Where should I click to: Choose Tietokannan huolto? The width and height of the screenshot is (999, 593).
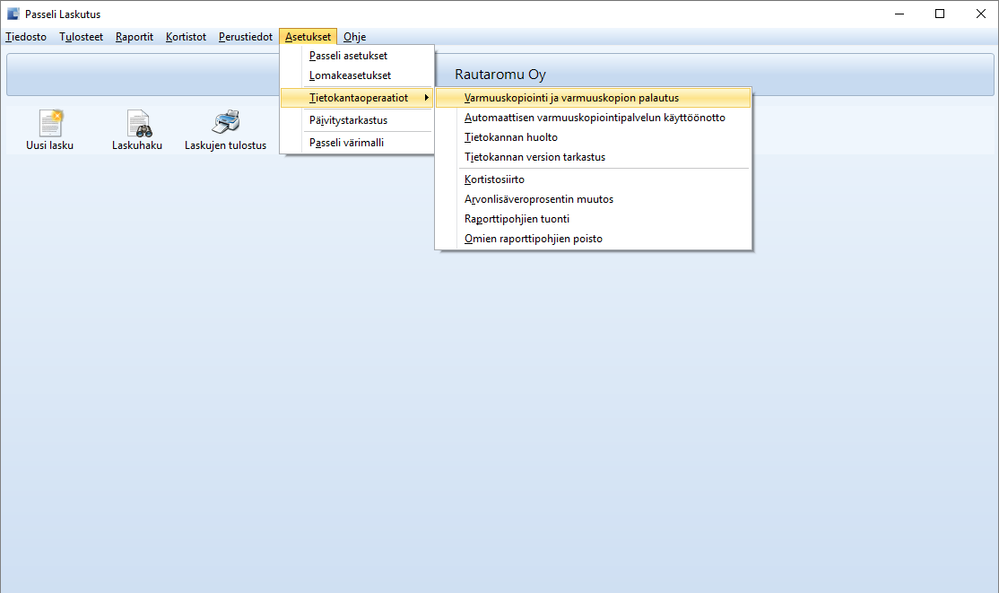(593, 137)
